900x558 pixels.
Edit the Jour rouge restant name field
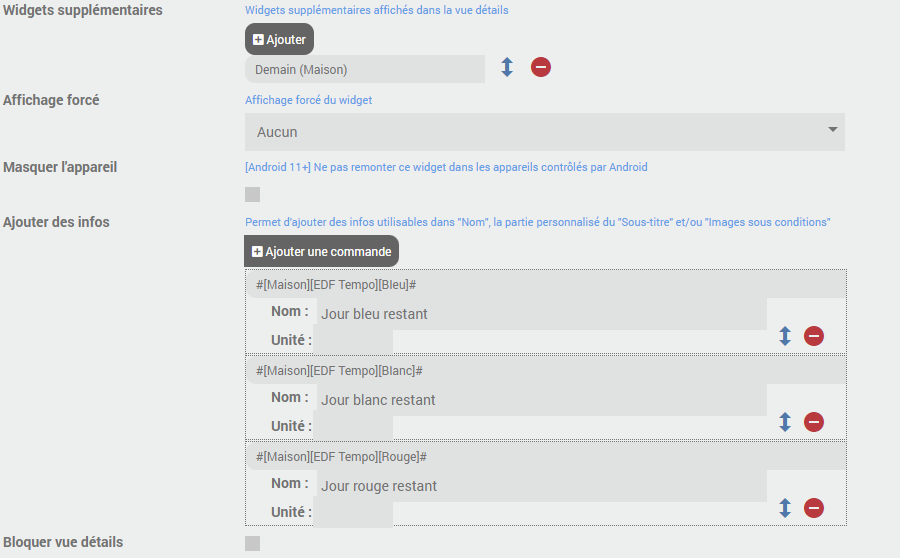pos(540,486)
